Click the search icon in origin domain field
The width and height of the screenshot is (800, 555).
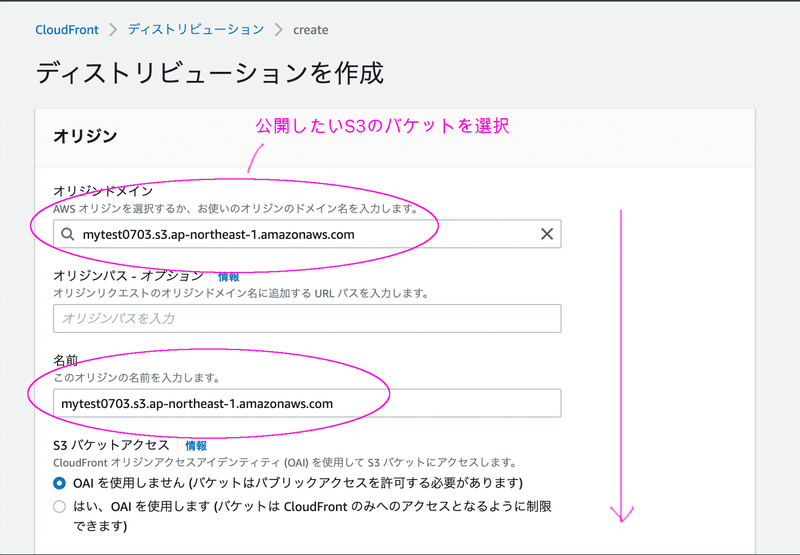[x=67, y=234]
